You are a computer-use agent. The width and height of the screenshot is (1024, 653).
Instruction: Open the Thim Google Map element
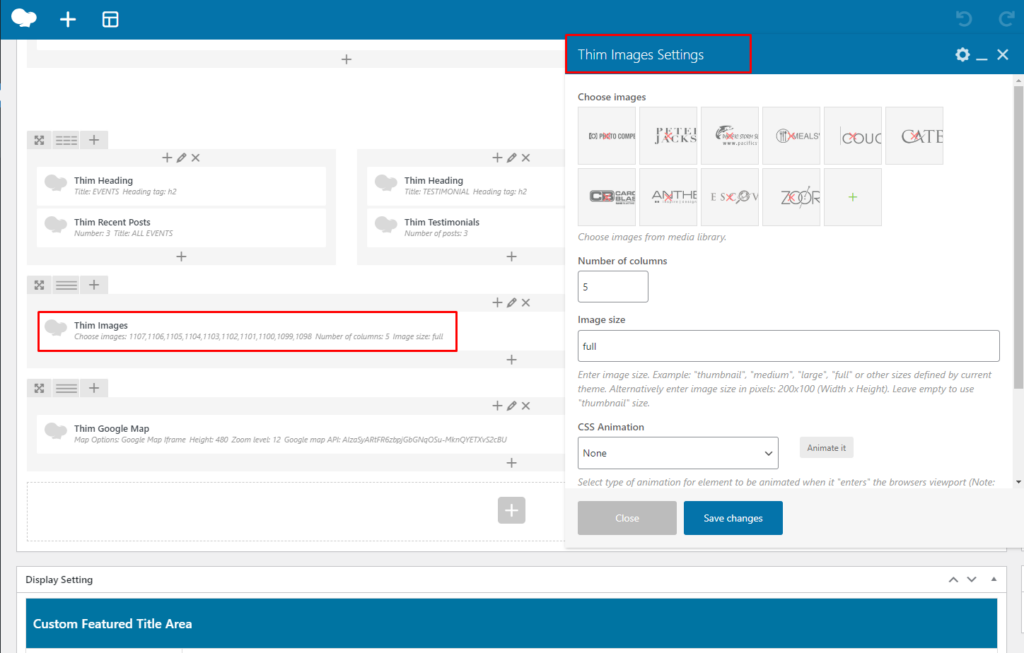click(x=298, y=434)
